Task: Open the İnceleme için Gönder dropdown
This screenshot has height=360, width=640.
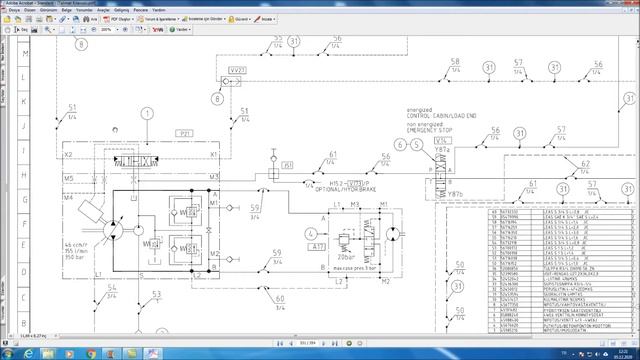Action: [204, 19]
